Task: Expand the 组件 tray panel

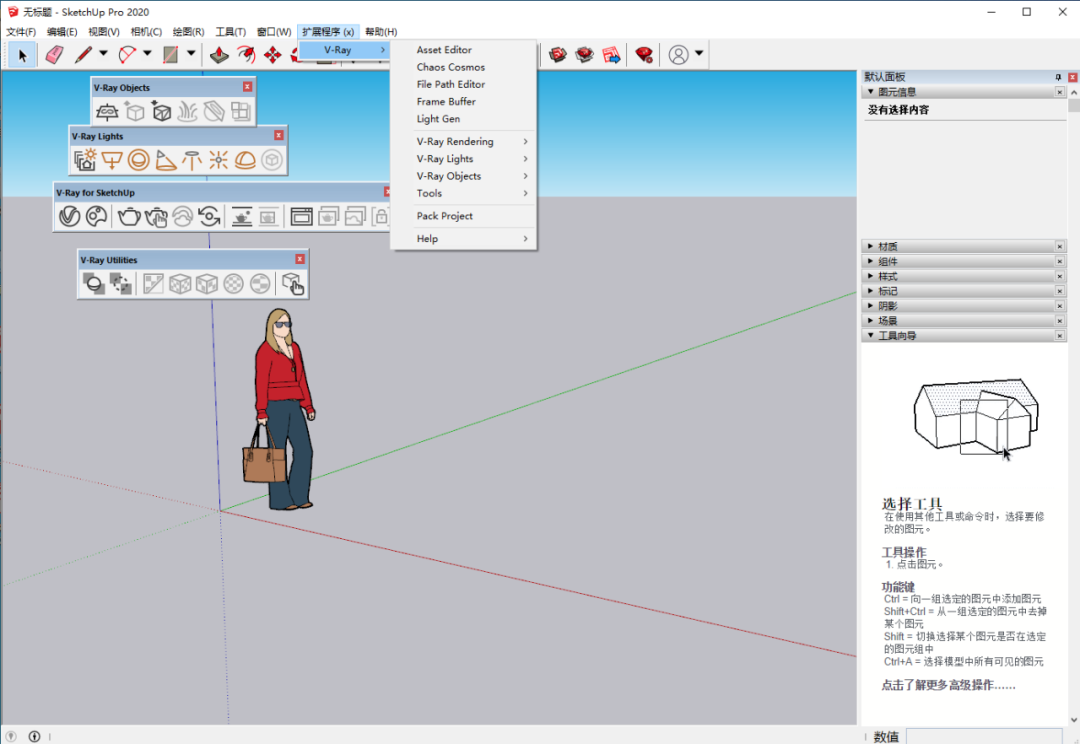Action: coord(962,262)
